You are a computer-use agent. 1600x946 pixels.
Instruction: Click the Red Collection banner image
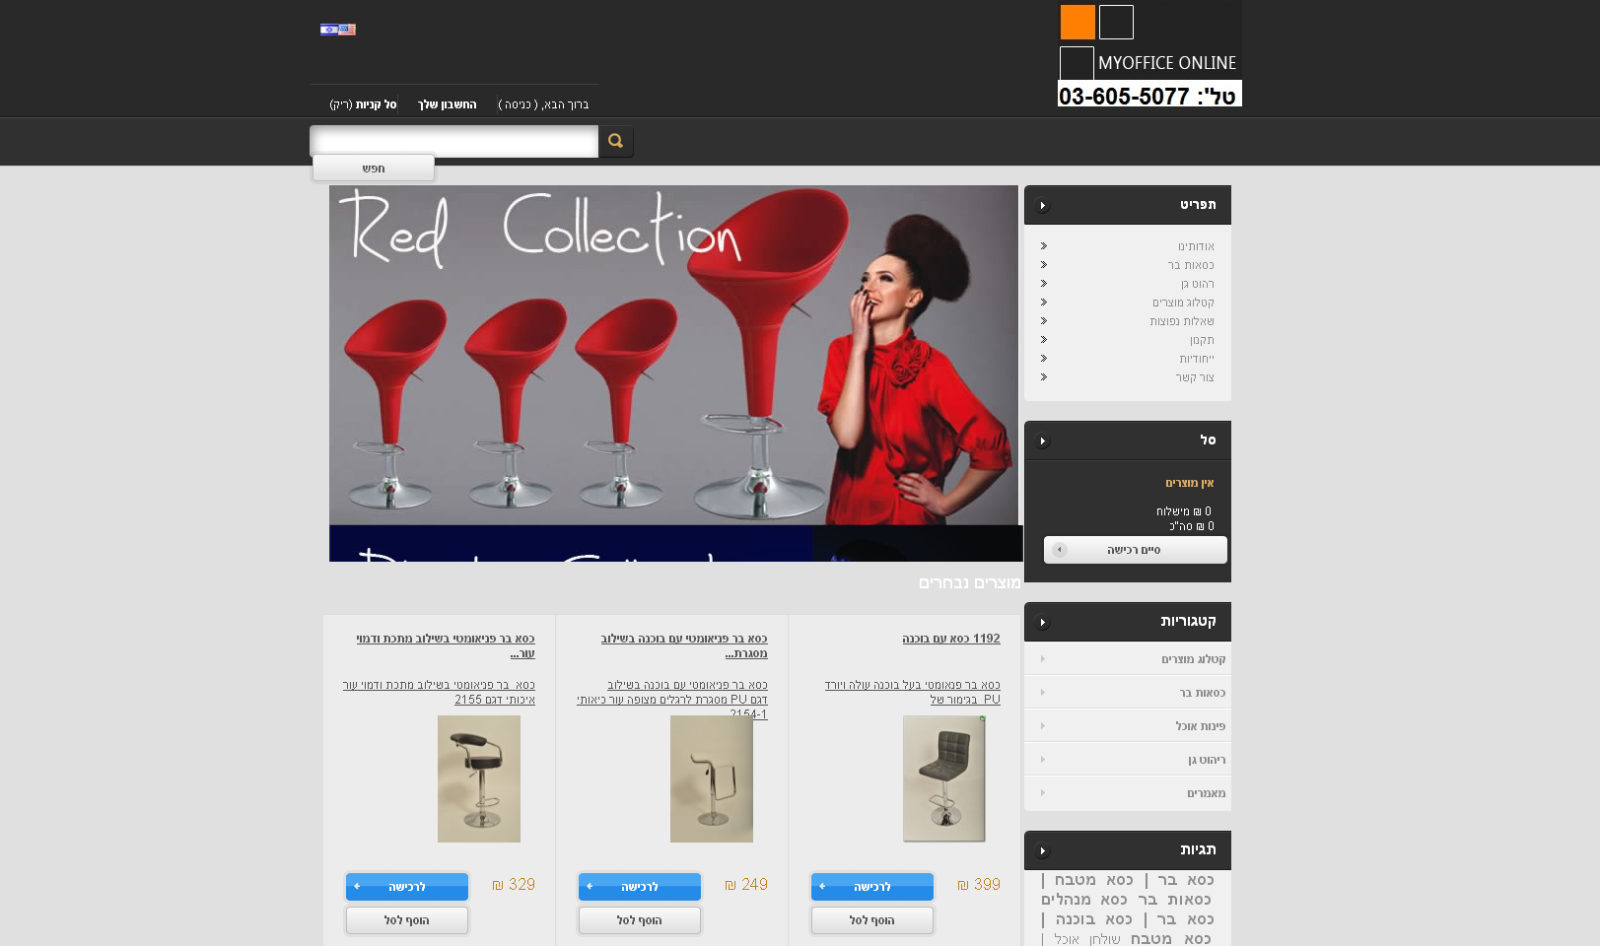(x=673, y=355)
